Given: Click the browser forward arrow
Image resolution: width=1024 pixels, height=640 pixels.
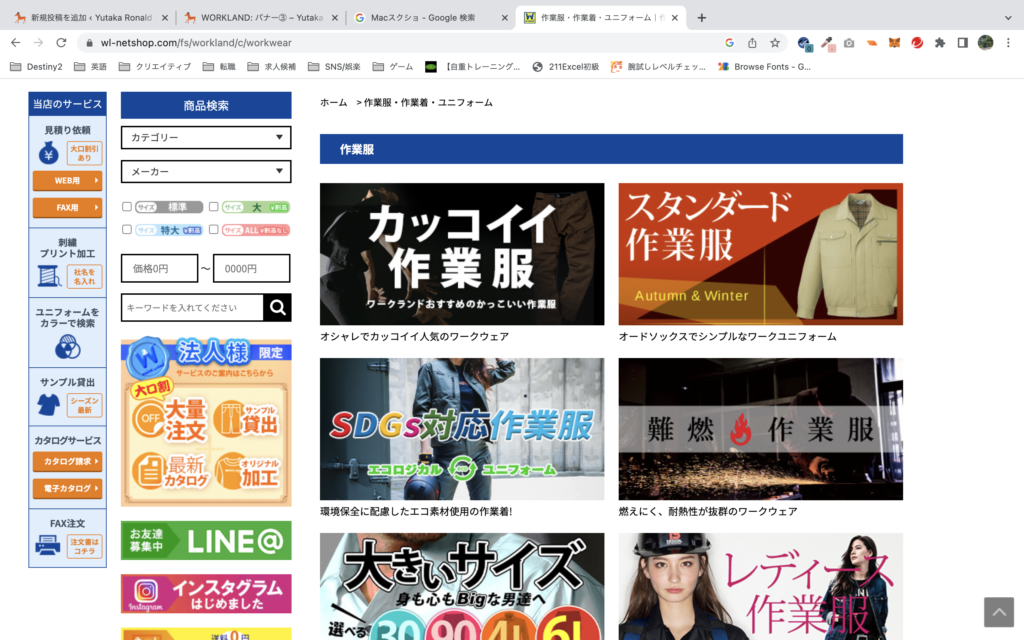Looking at the screenshot, I should click(39, 42).
